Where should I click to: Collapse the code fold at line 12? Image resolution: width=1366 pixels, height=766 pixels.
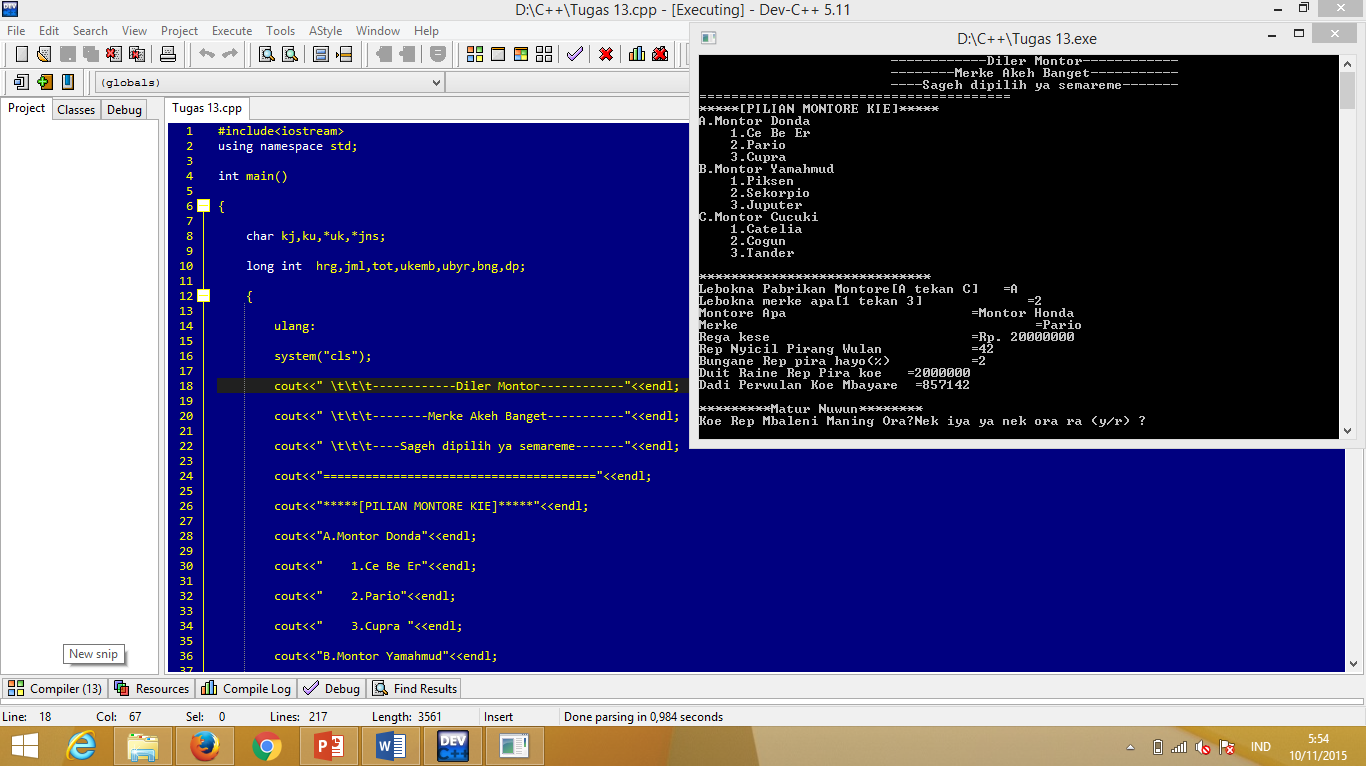click(203, 296)
